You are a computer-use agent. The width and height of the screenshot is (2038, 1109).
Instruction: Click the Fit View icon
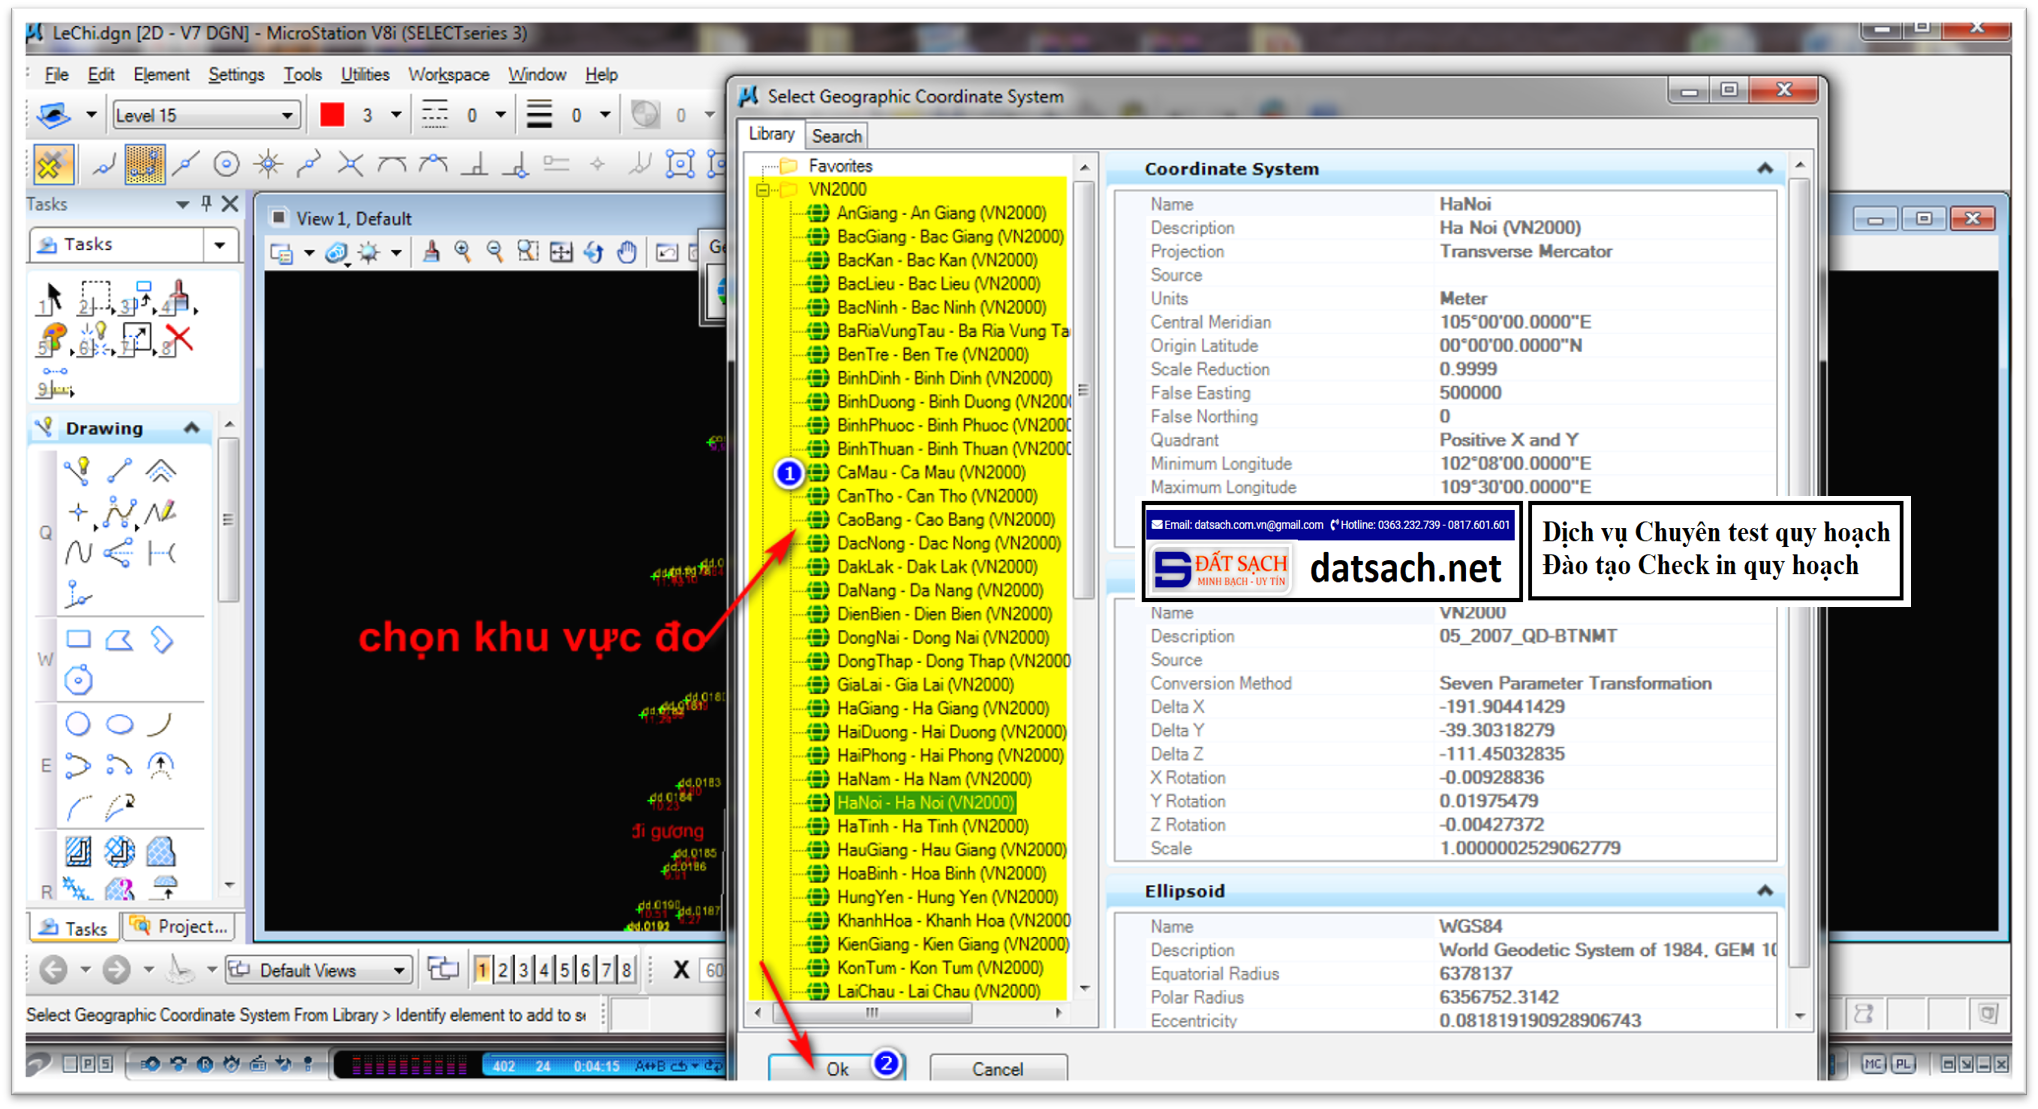pyautogui.click(x=559, y=253)
